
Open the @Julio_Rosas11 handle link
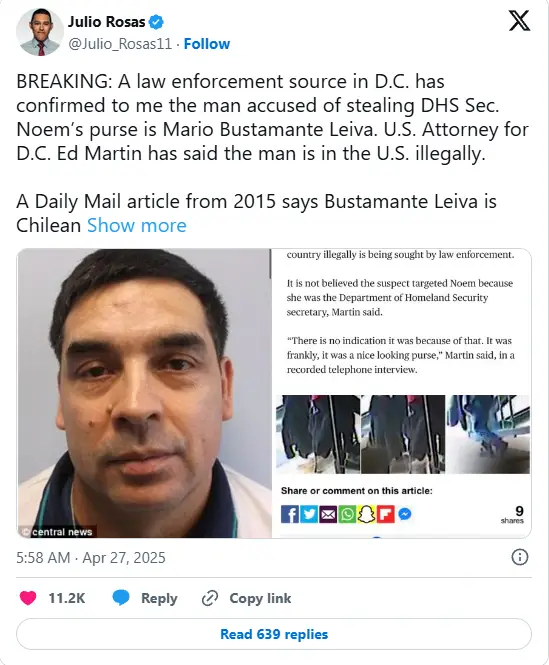pyautogui.click(x=120, y=44)
